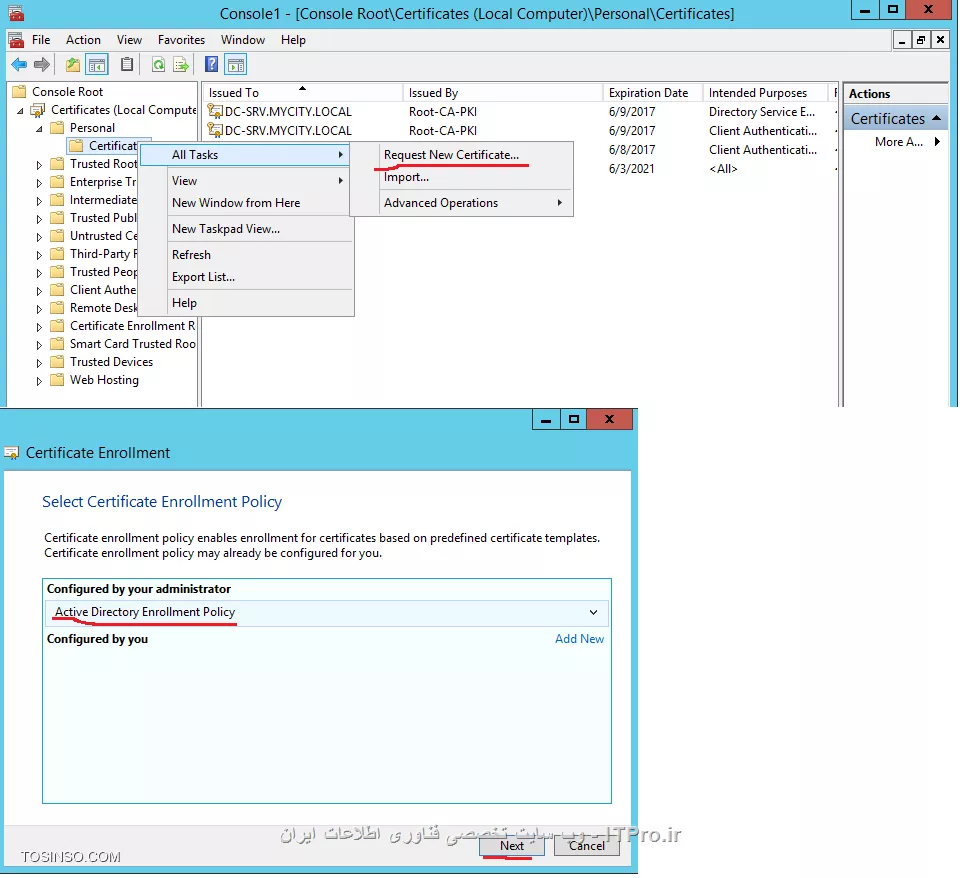
Task: Click Next in Certificate Enrollment dialog
Action: pos(512,846)
